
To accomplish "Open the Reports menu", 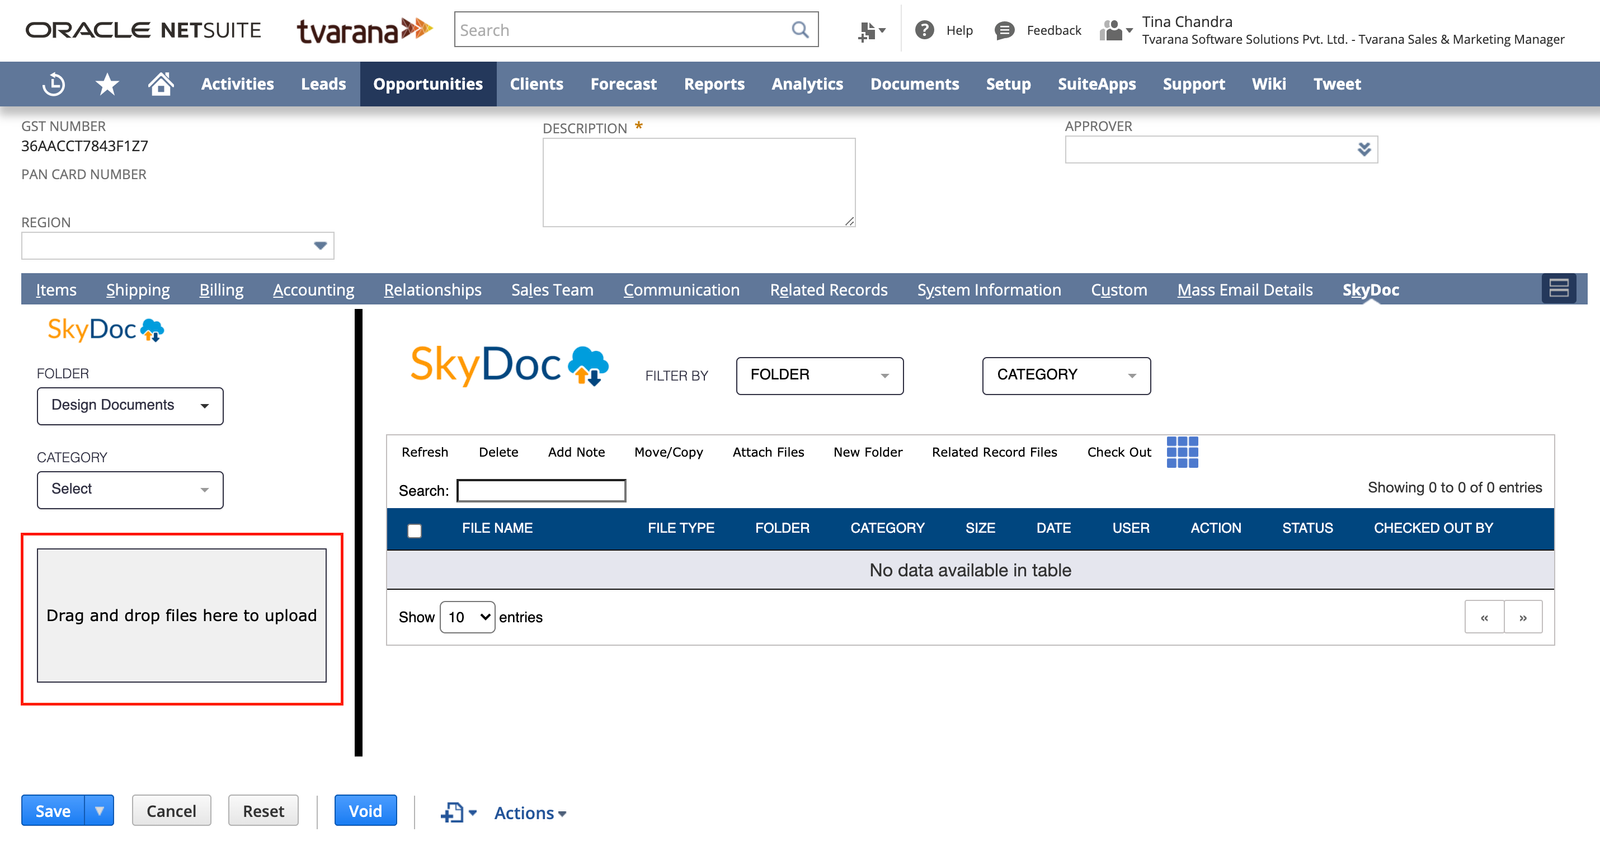I will 714,84.
